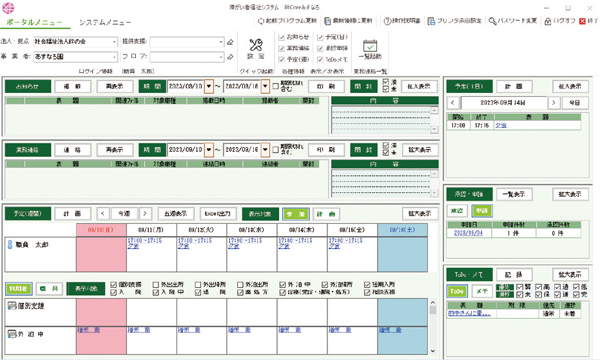Click 一覧表示 in 承認・申請 panel

click(x=514, y=194)
